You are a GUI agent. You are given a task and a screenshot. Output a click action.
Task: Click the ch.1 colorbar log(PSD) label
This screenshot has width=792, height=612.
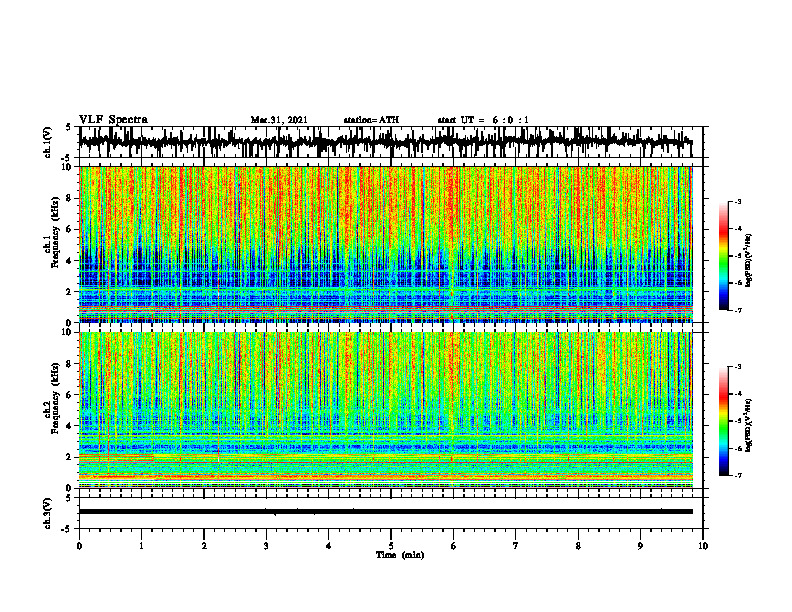coord(750,261)
